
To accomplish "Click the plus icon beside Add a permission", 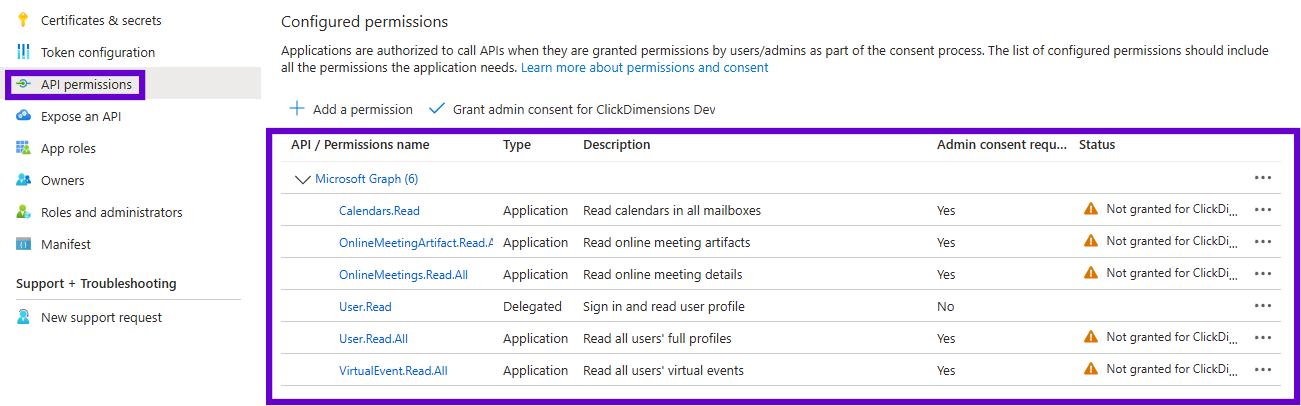I will point(297,109).
